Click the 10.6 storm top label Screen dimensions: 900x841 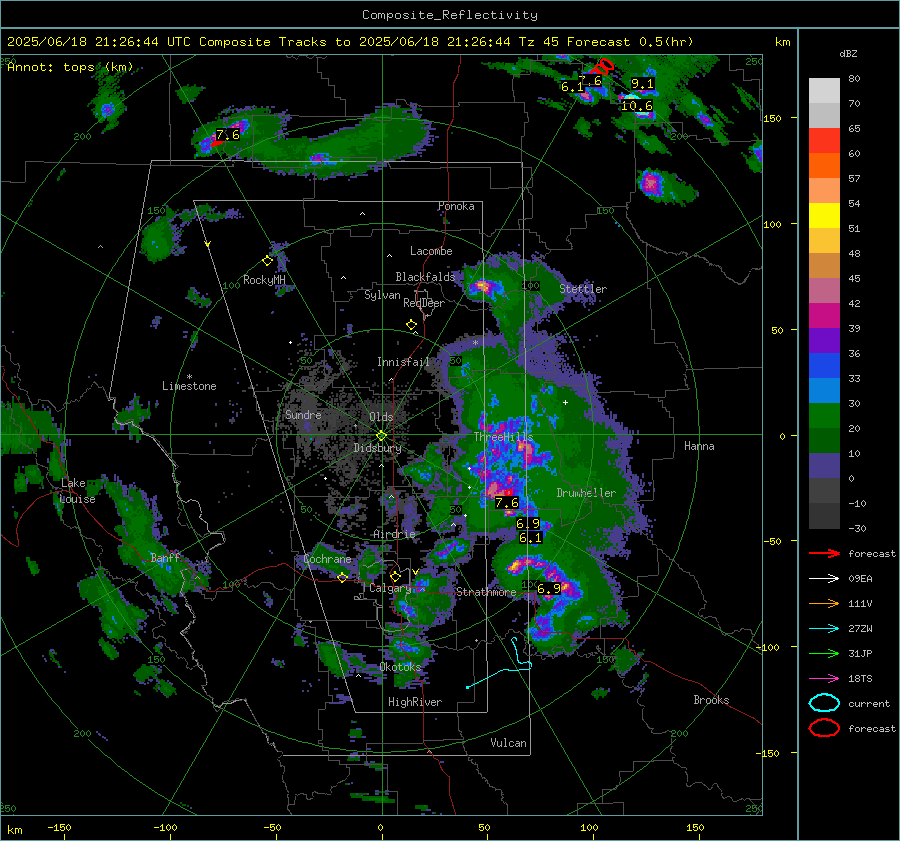pos(637,106)
